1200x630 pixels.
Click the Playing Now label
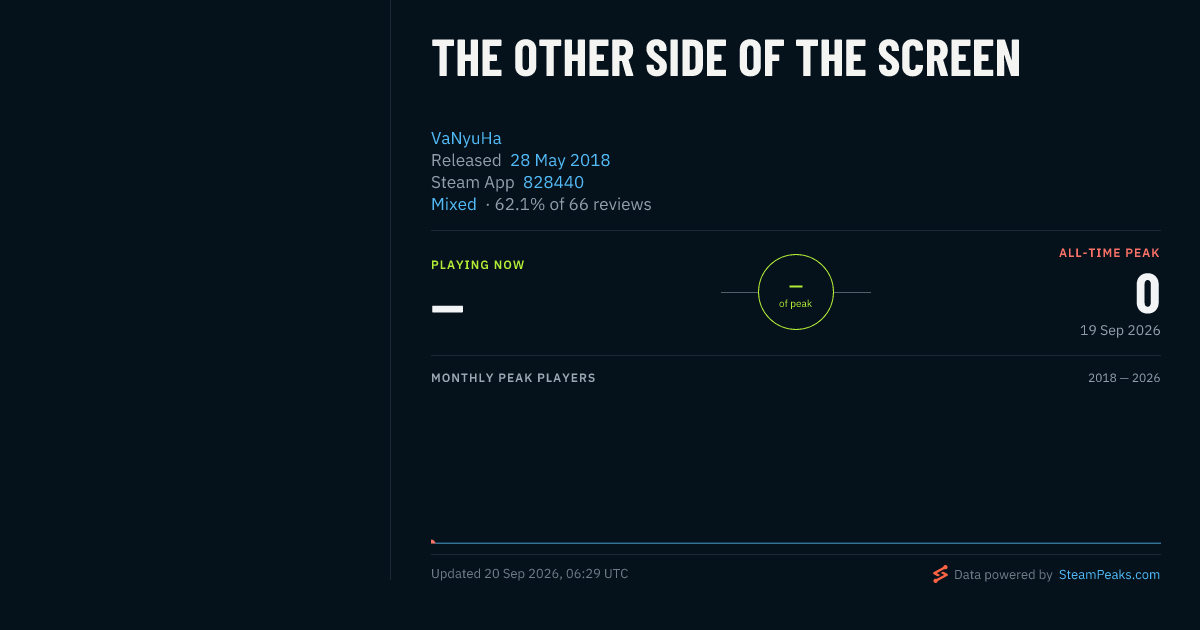pyautogui.click(x=478, y=265)
